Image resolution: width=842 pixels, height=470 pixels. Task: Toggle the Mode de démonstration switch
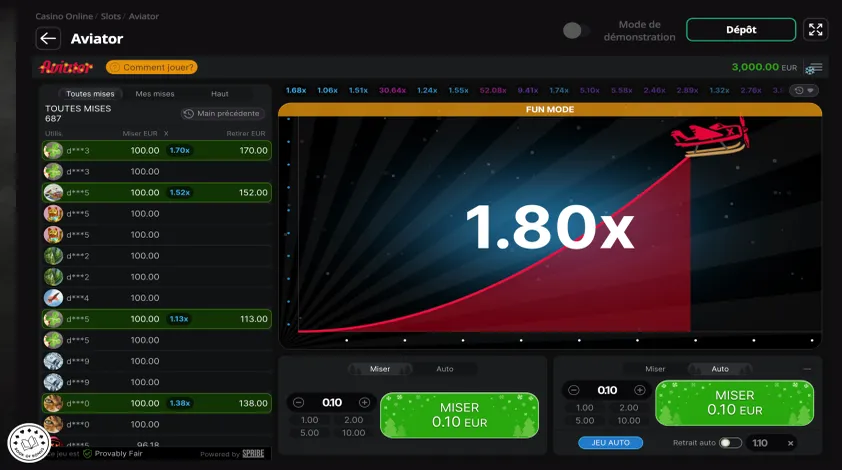(x=575, y=31)
